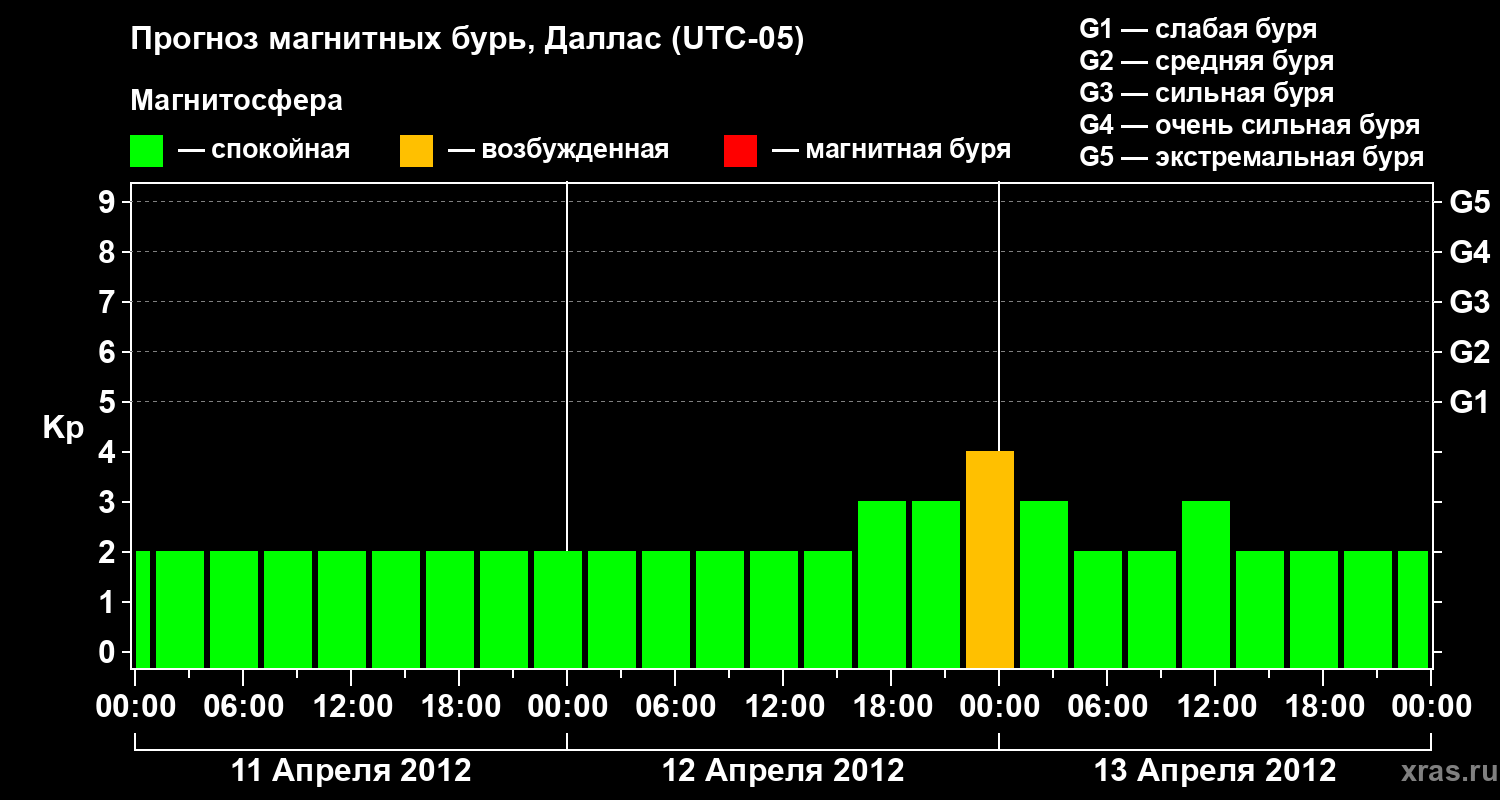Screen dimensions: 1500x800
Task: Click the G4 label on right axis
Action: click(x=1470, y=252)
